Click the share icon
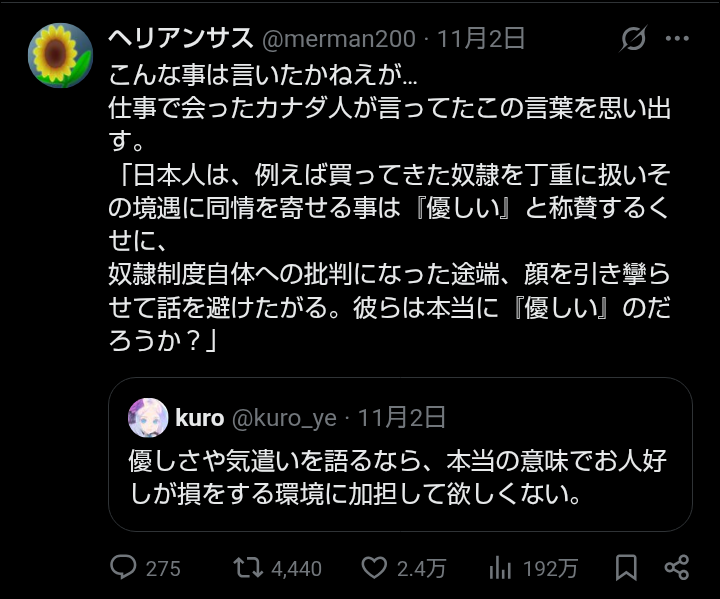 pyautogui.click(x=677, y=568)
